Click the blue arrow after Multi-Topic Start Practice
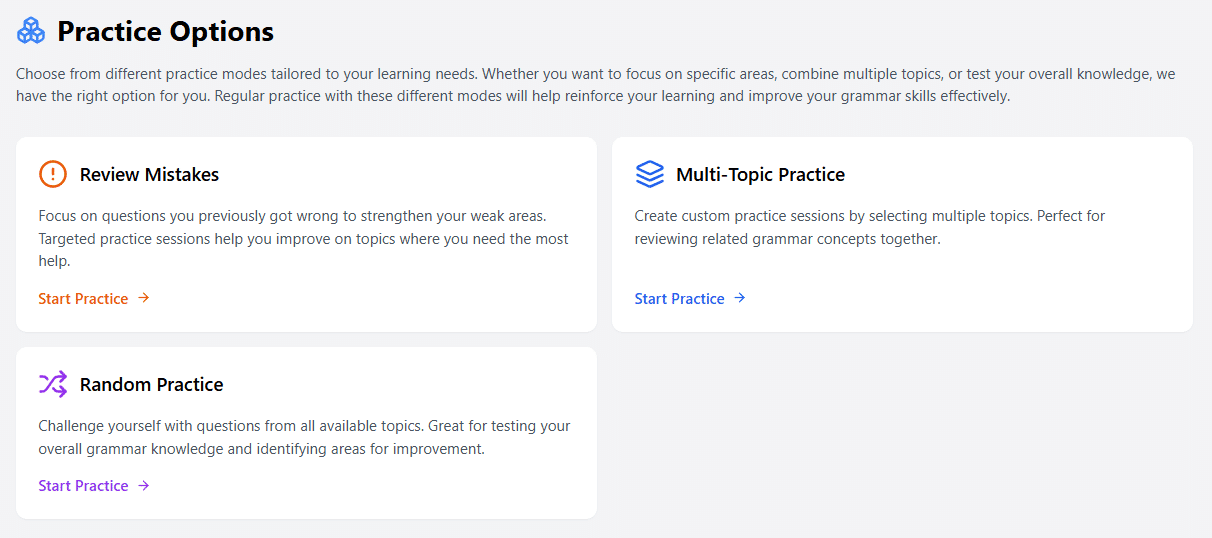Screen dimensions: 1212x538 (x=740, y=298)
